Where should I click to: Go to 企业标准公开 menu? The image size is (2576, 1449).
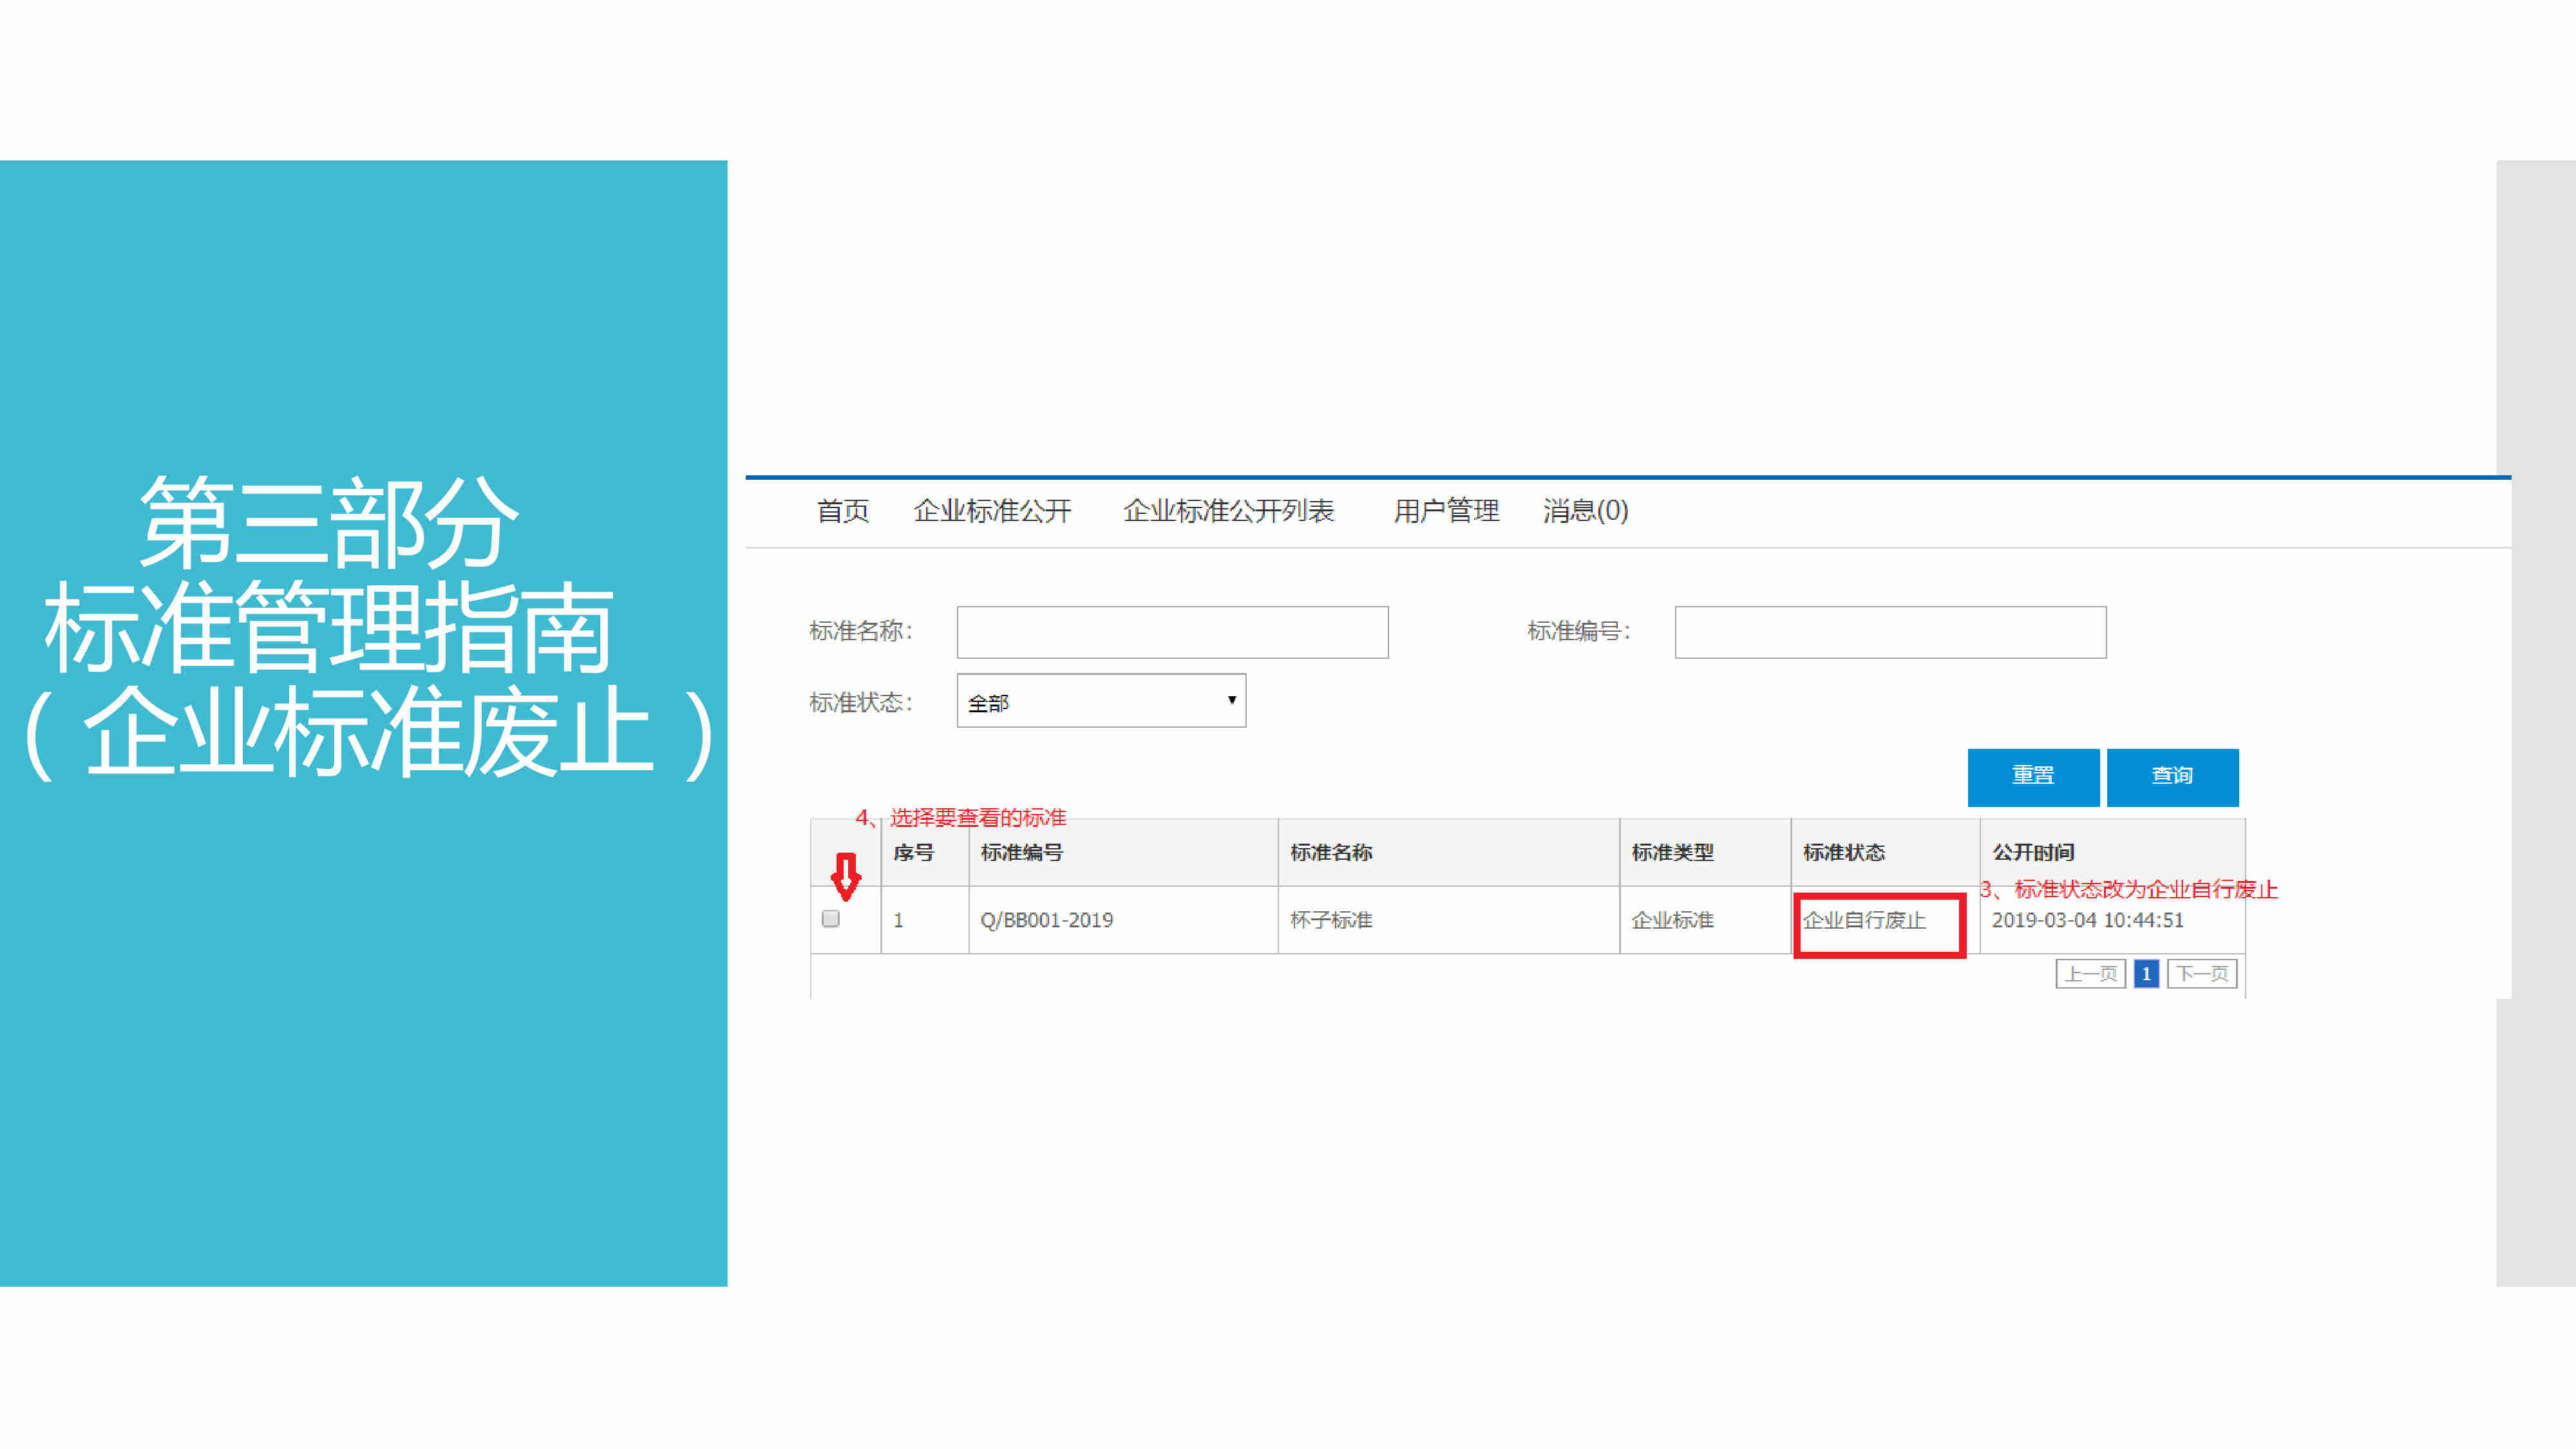point(992,511)
